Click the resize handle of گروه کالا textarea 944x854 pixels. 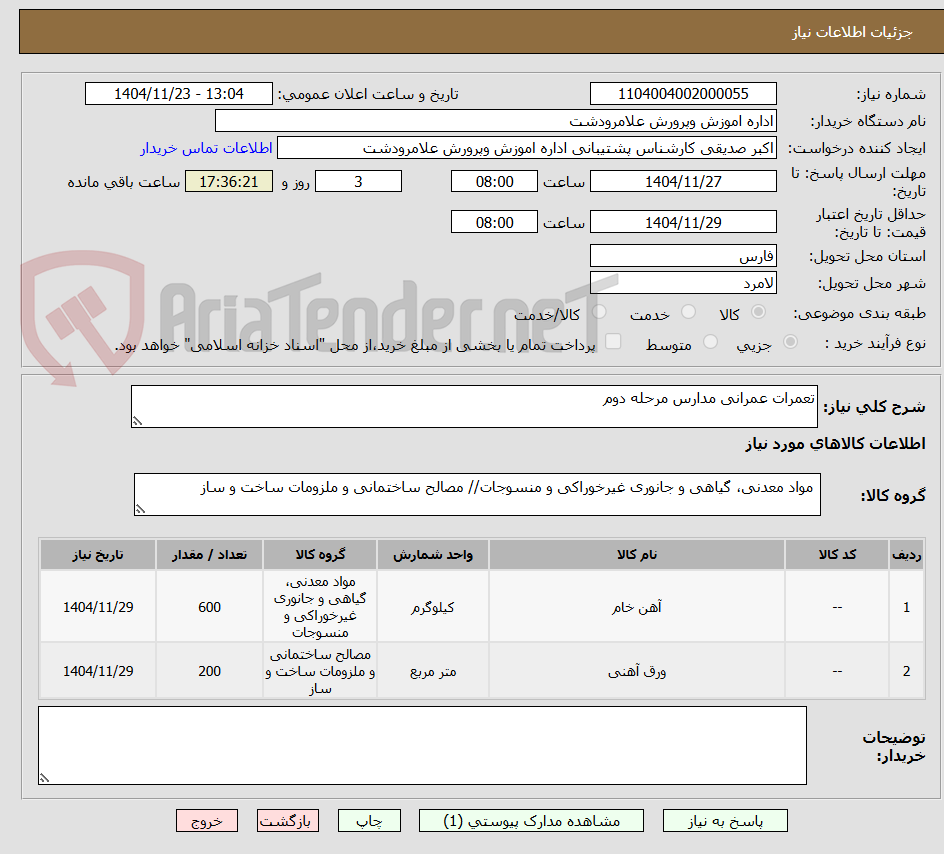(x=140, y=509)
